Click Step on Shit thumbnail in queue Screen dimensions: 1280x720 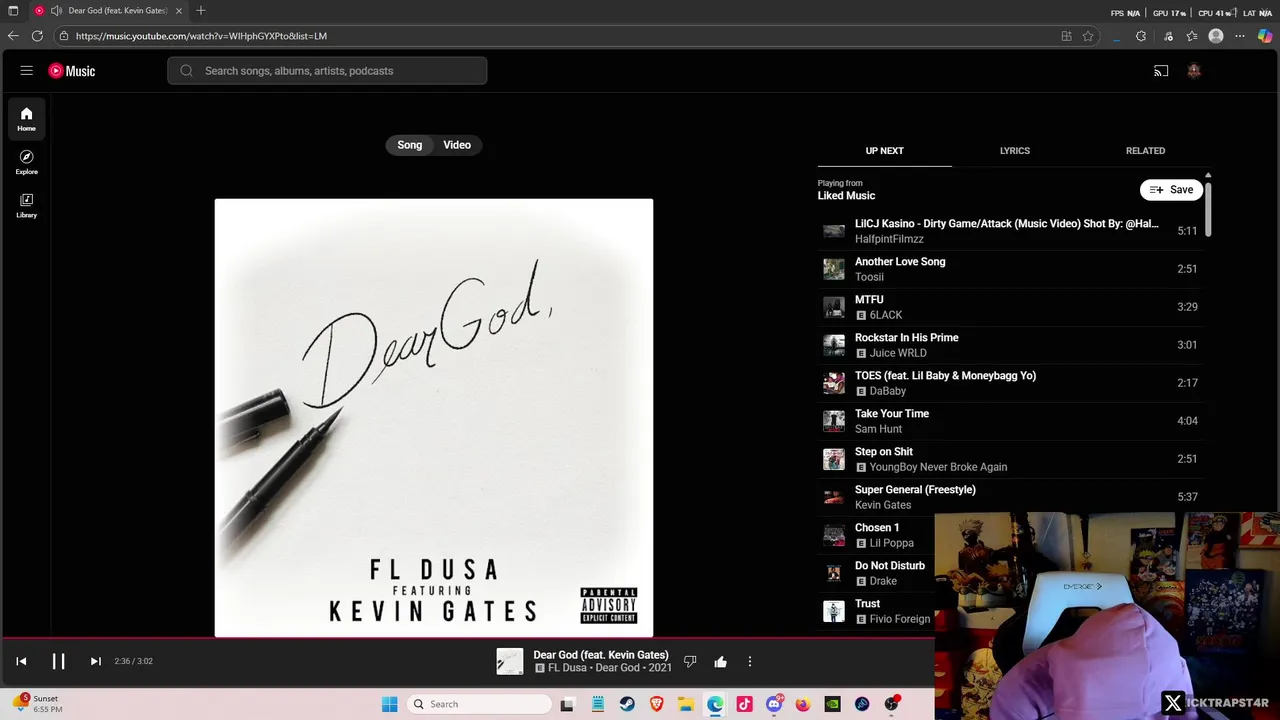pos(834,459)
